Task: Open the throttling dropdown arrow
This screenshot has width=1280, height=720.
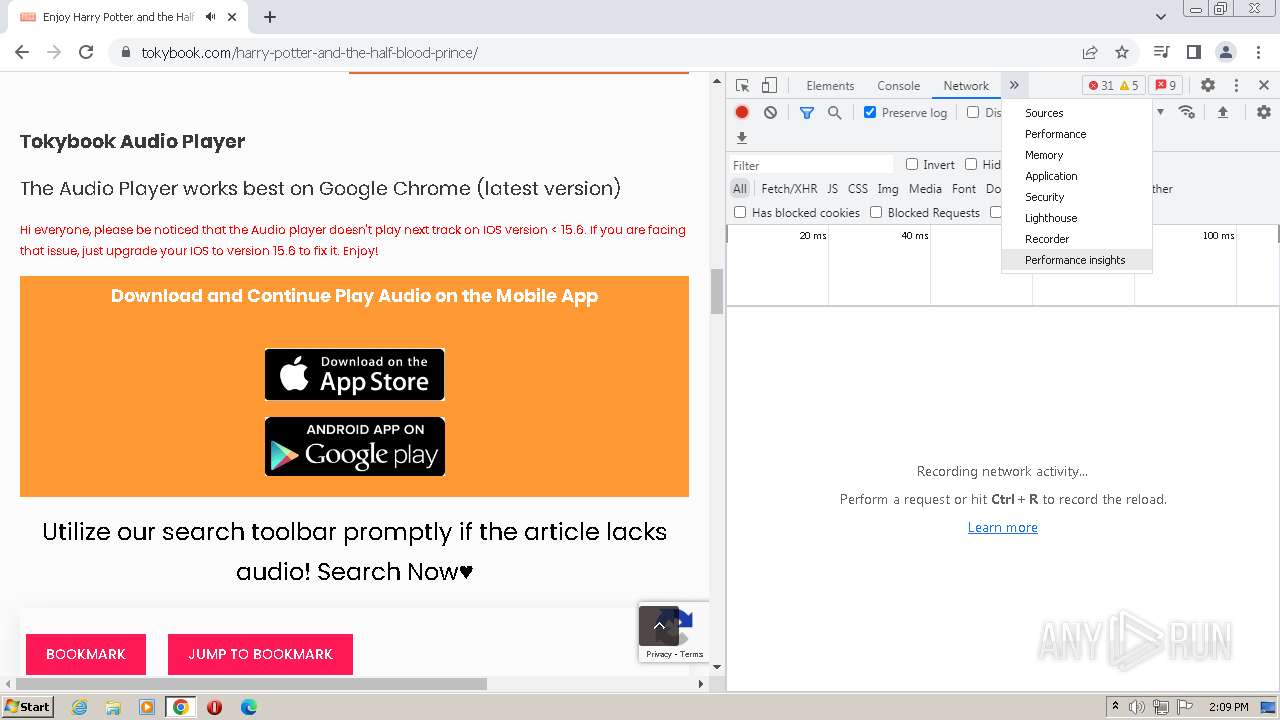Action: (1160, 112)
